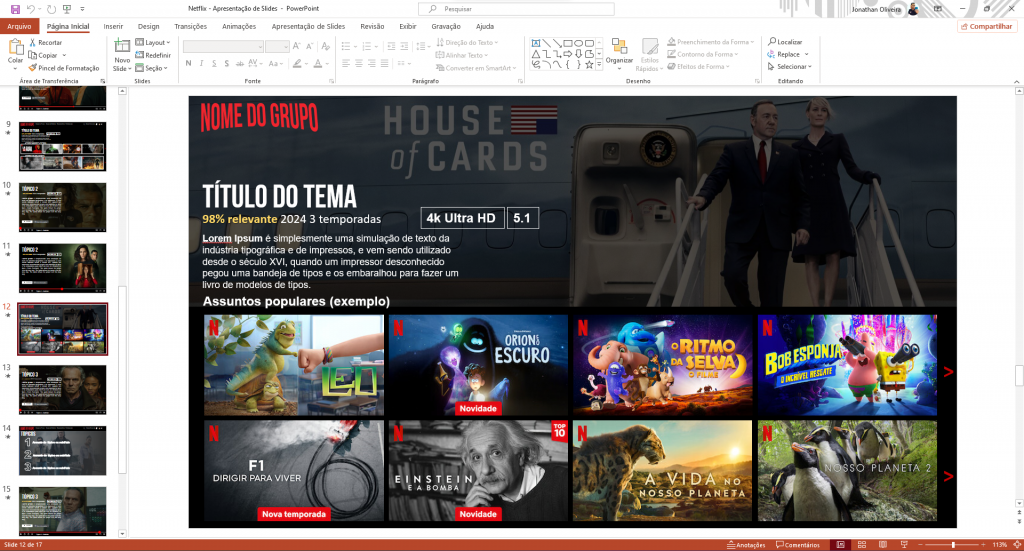Toggle justify text alignment

384,63
